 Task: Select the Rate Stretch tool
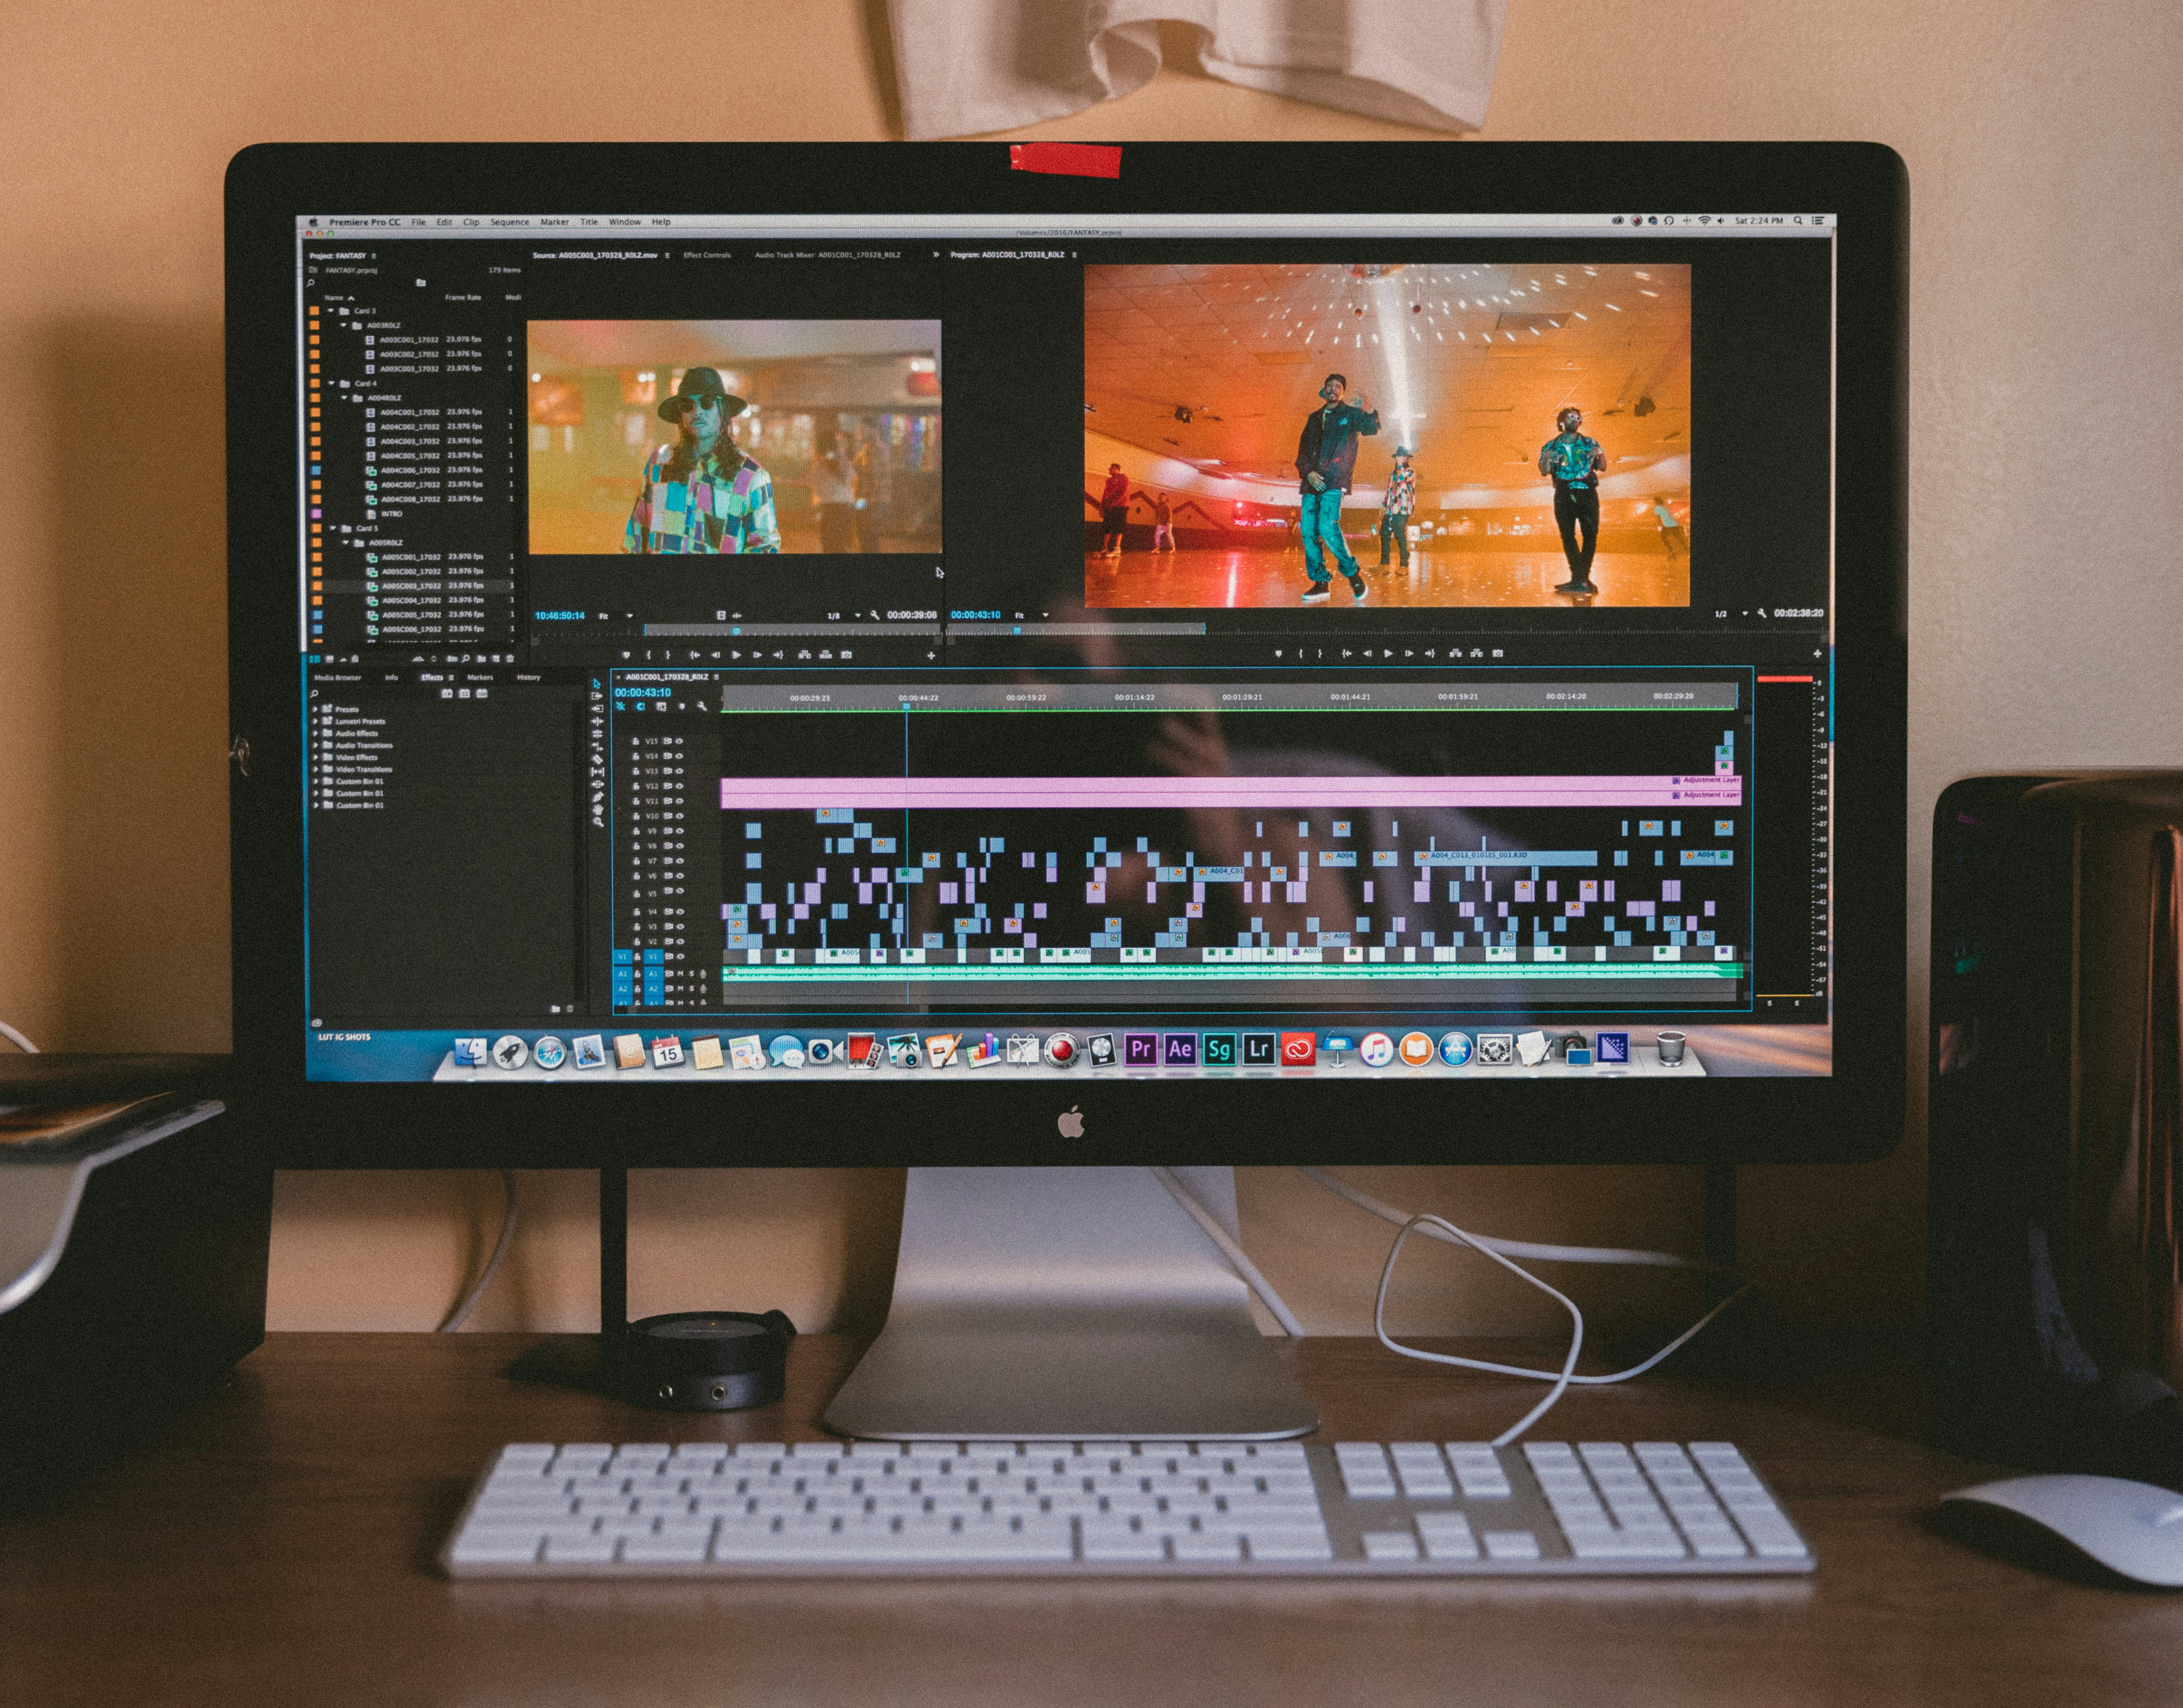[598, 747]
